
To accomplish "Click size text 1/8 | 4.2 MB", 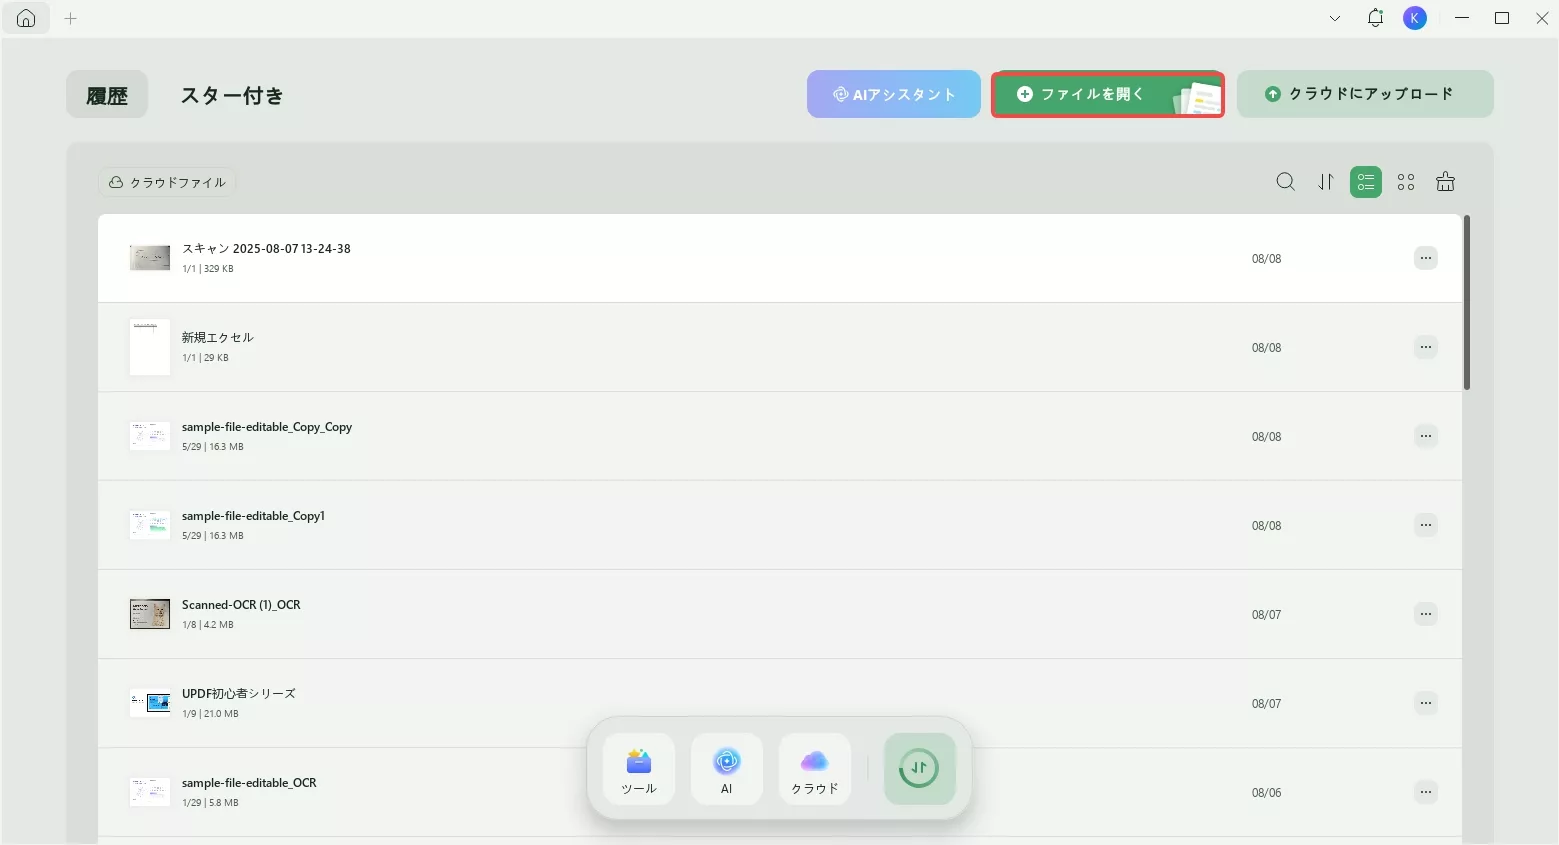I will coord(208,625).
